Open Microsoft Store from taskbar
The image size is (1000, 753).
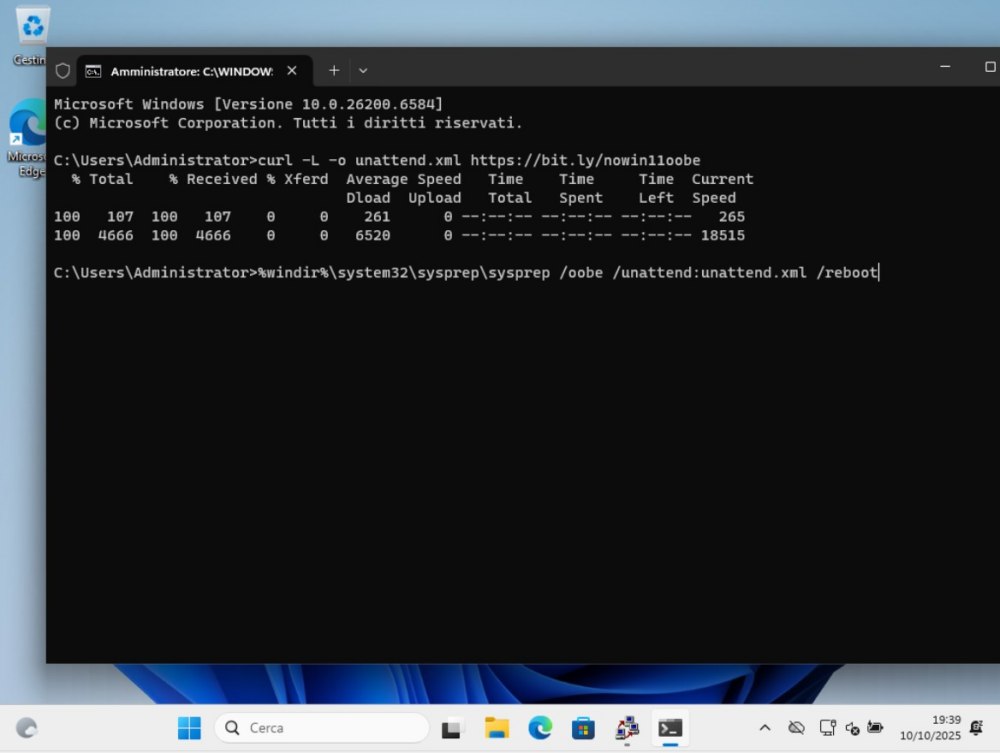[583, 728]
